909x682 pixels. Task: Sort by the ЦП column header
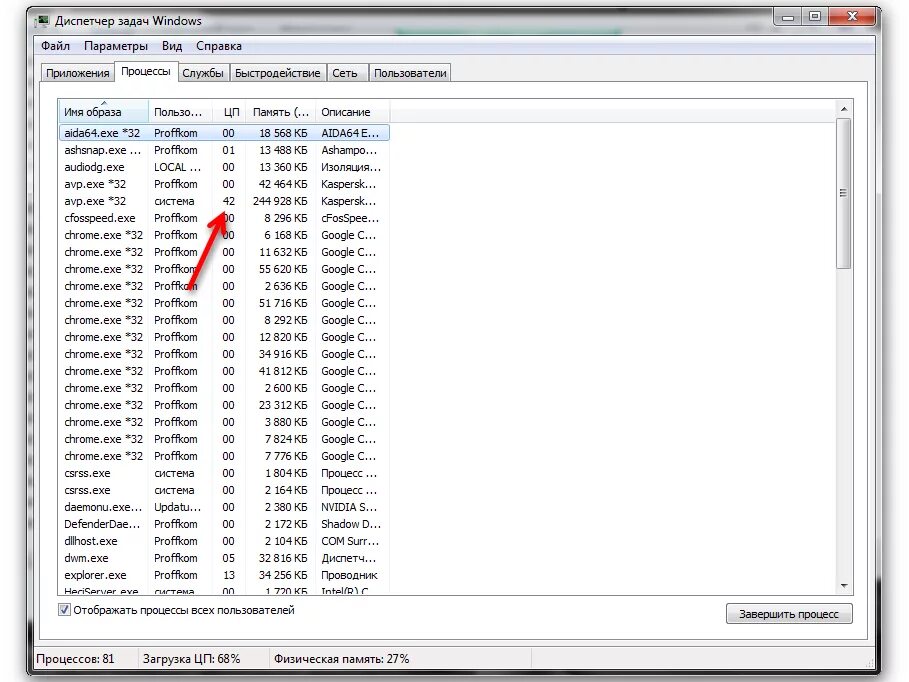[x=230, y=112]
